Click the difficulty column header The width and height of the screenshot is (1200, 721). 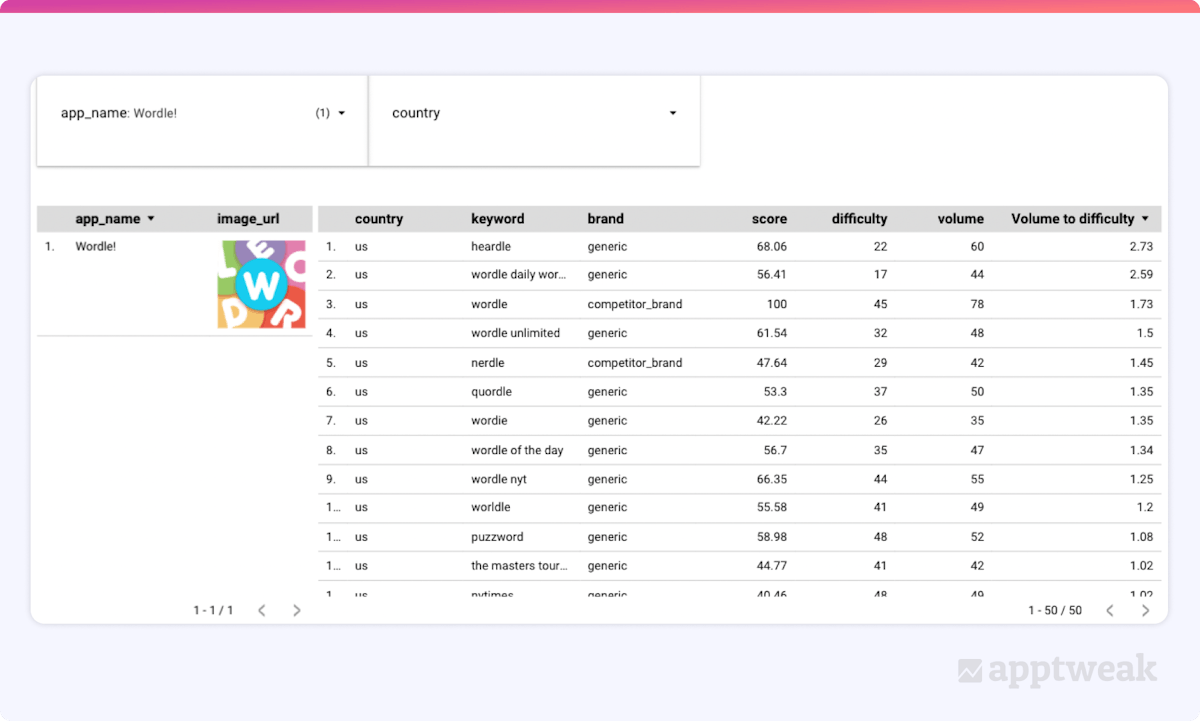pos(859,218)
